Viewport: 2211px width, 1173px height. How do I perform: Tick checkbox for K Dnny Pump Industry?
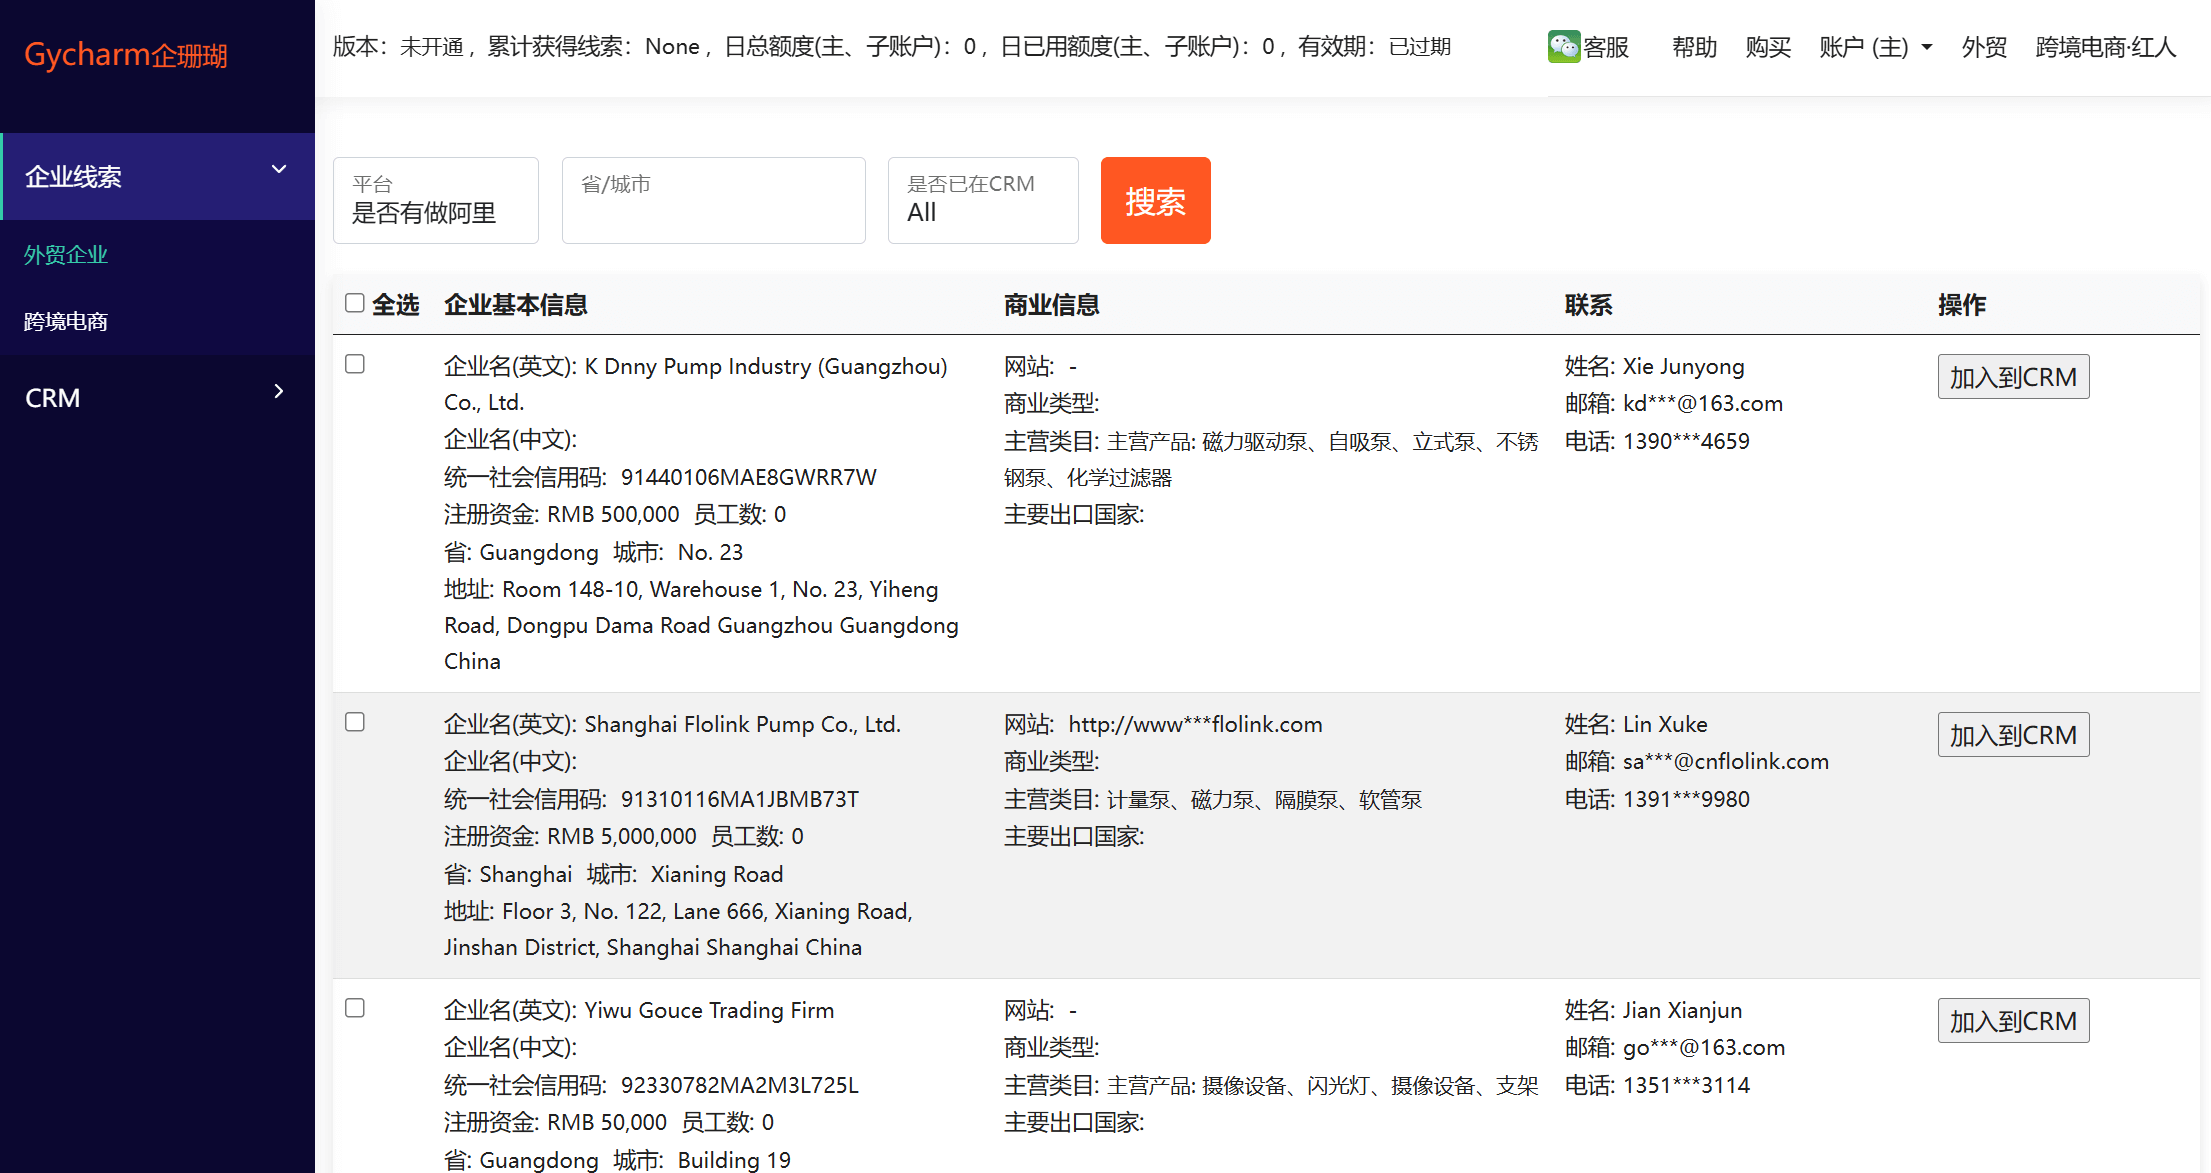(355, 364)
